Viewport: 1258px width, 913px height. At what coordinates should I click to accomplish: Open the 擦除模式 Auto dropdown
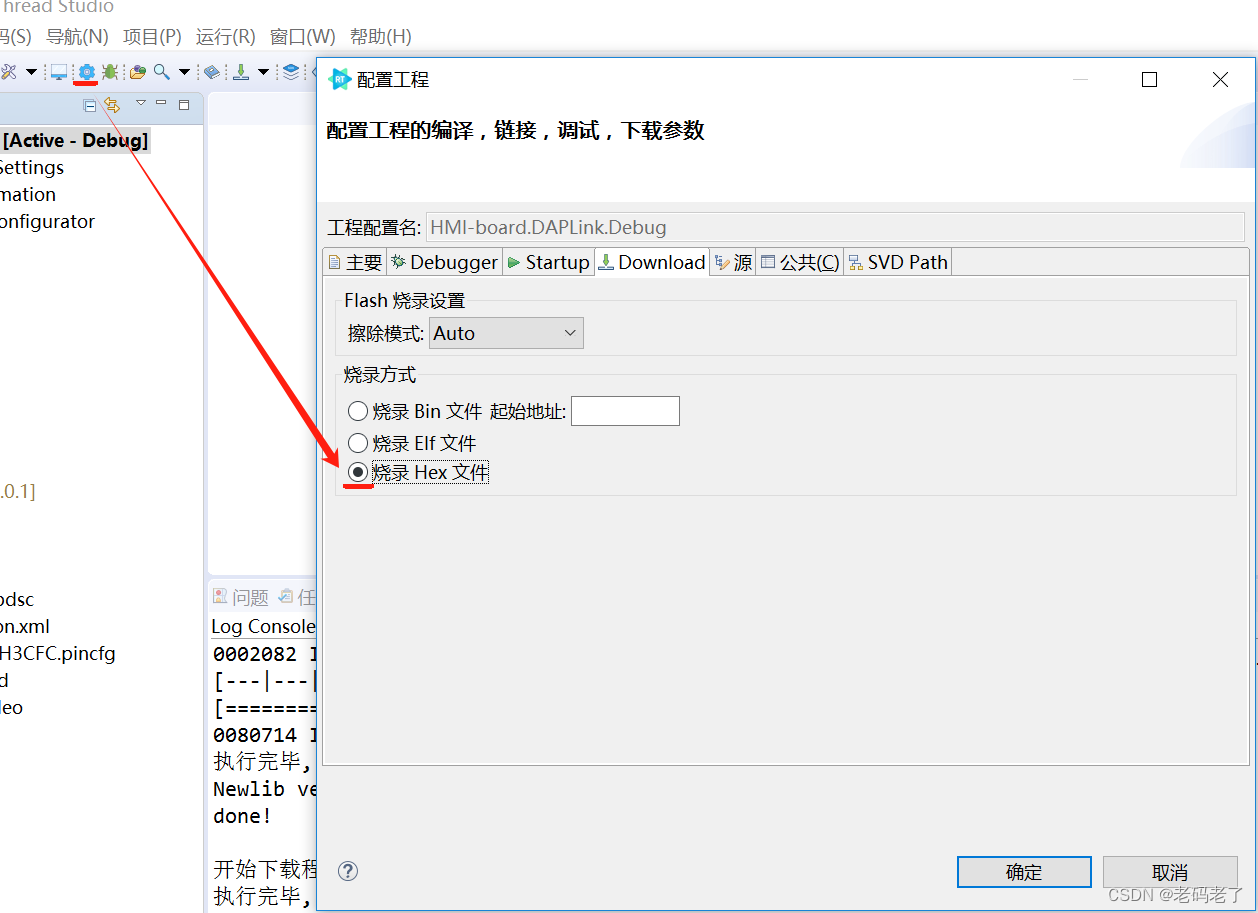tap(505, 332)
